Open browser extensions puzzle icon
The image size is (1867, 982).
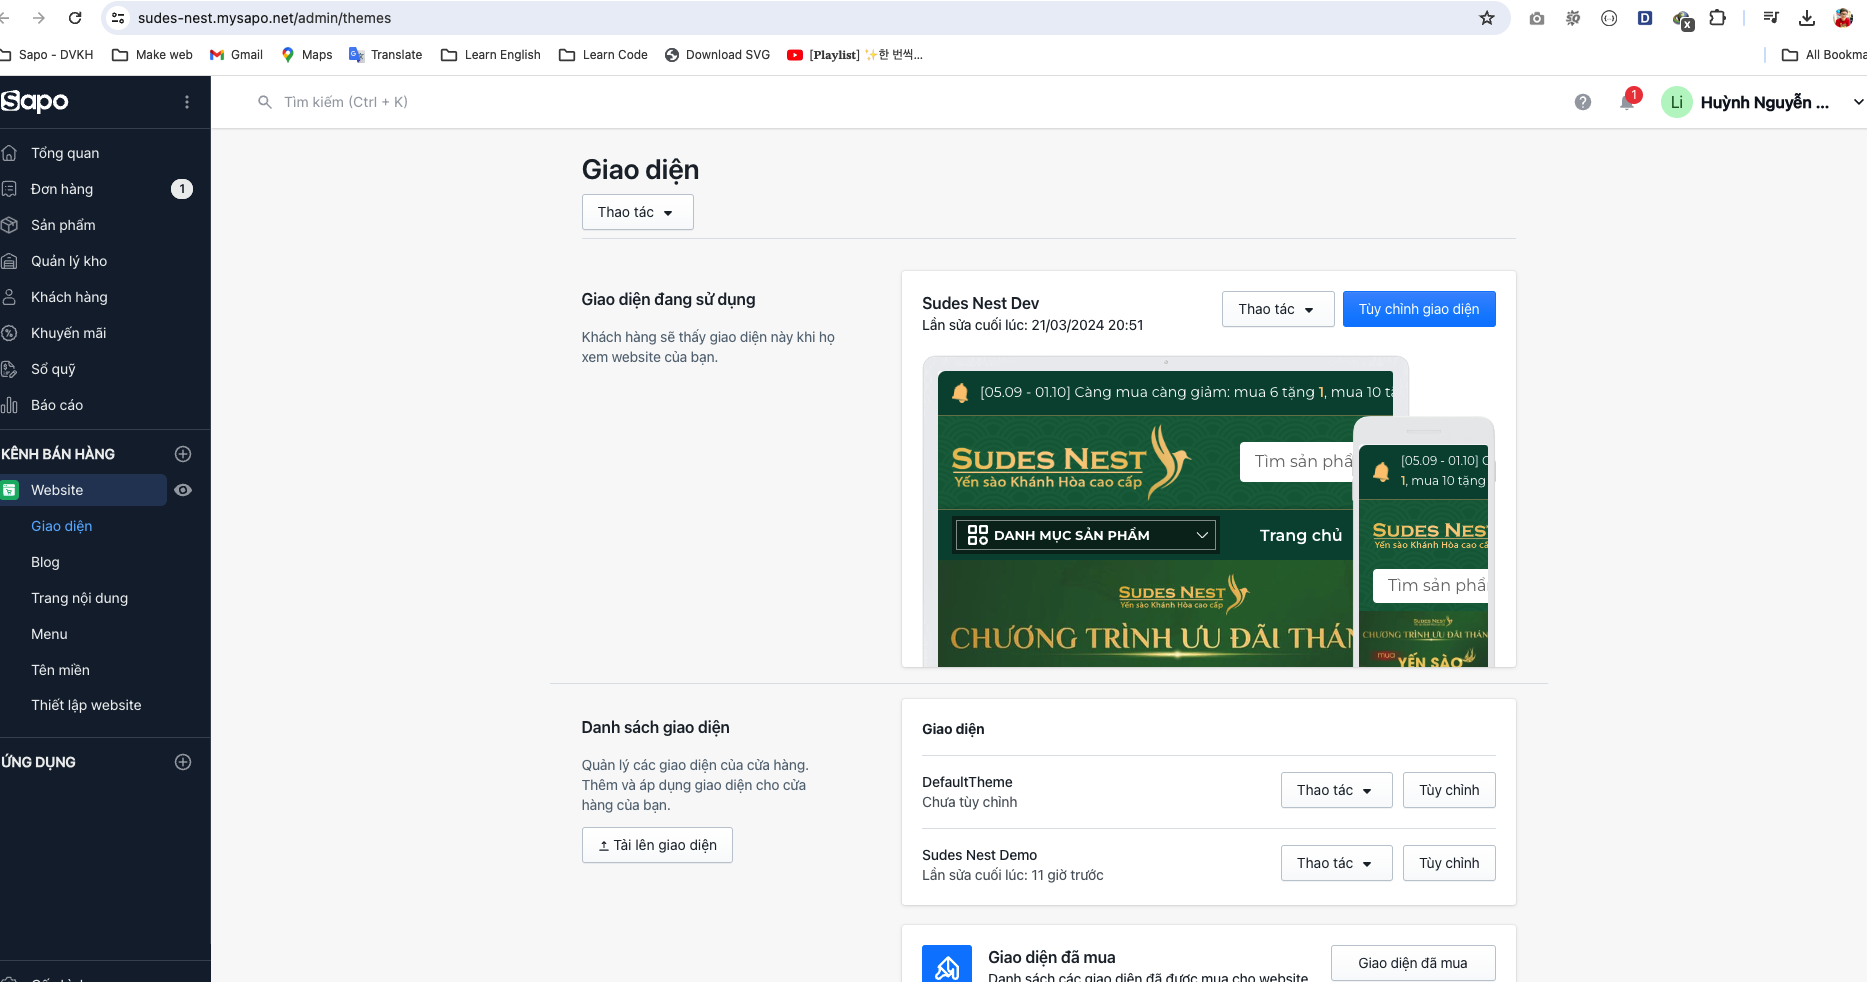click(1718, 18)
